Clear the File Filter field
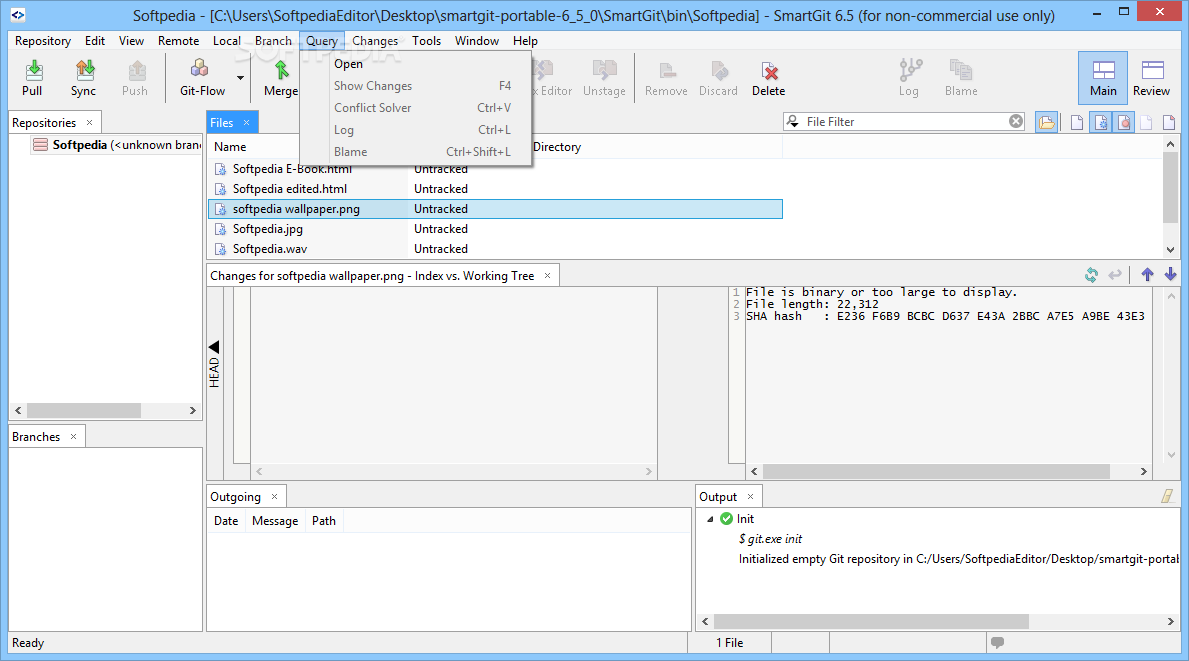The width and height of the screenshot is (1189, 661). [x=1016, y=121]
